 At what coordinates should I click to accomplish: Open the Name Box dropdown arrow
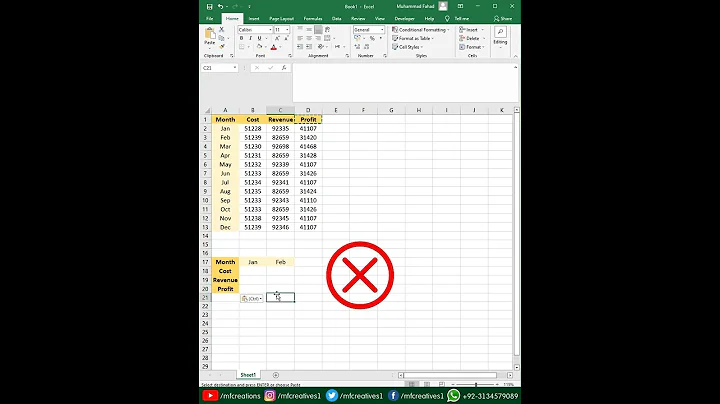coord(235,67)
